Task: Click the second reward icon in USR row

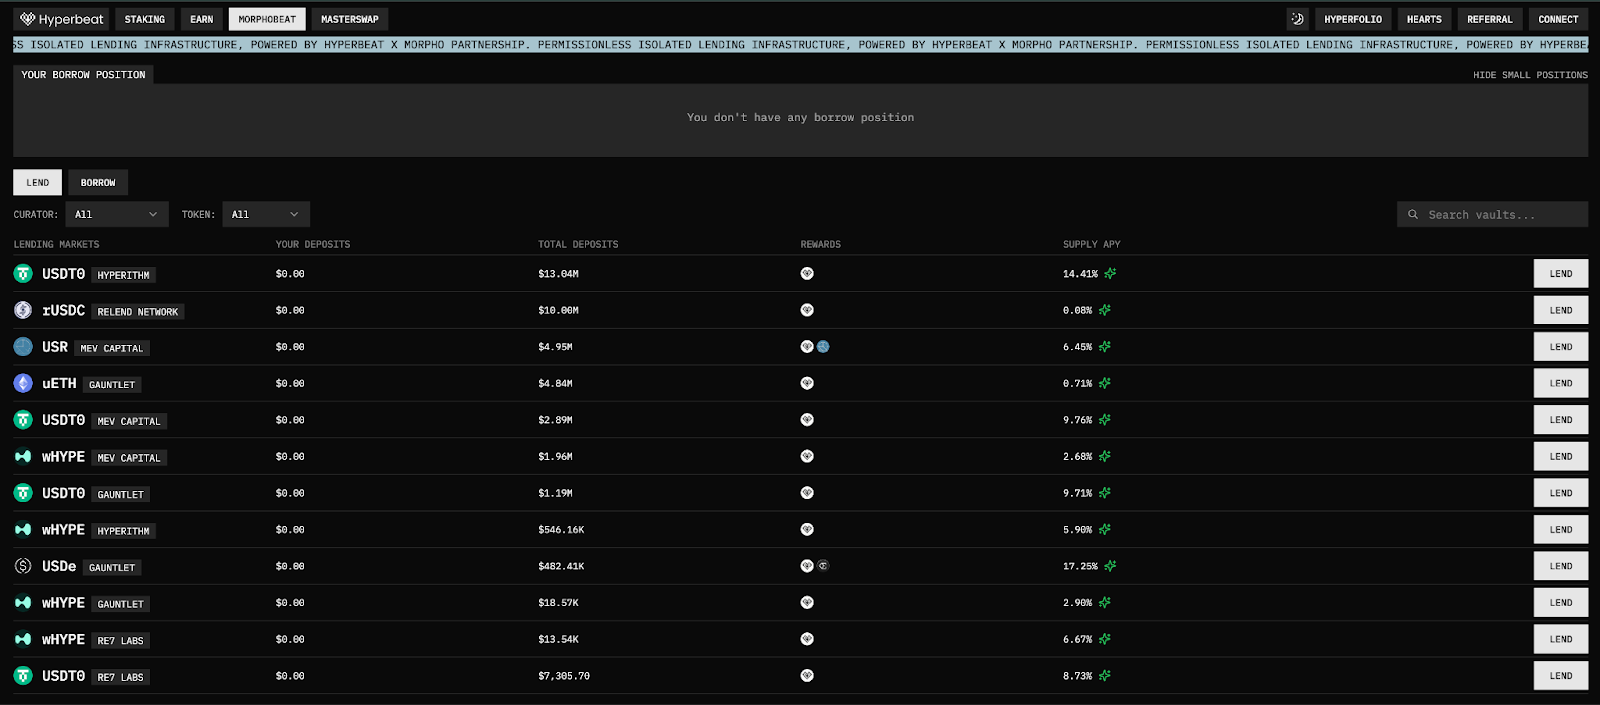Action: tap(823, 347)
